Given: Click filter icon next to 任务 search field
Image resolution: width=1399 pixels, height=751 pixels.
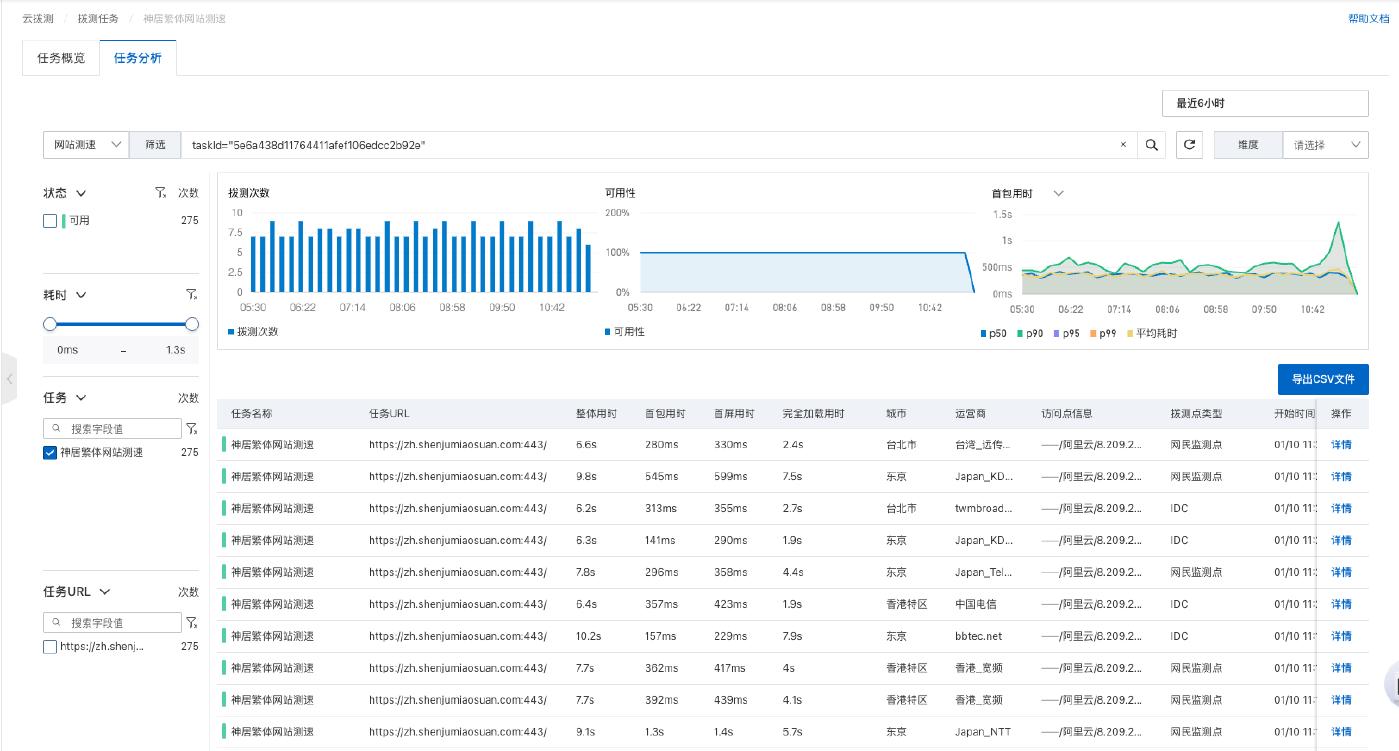Looking at the screenshot, I should click(191, 428).
